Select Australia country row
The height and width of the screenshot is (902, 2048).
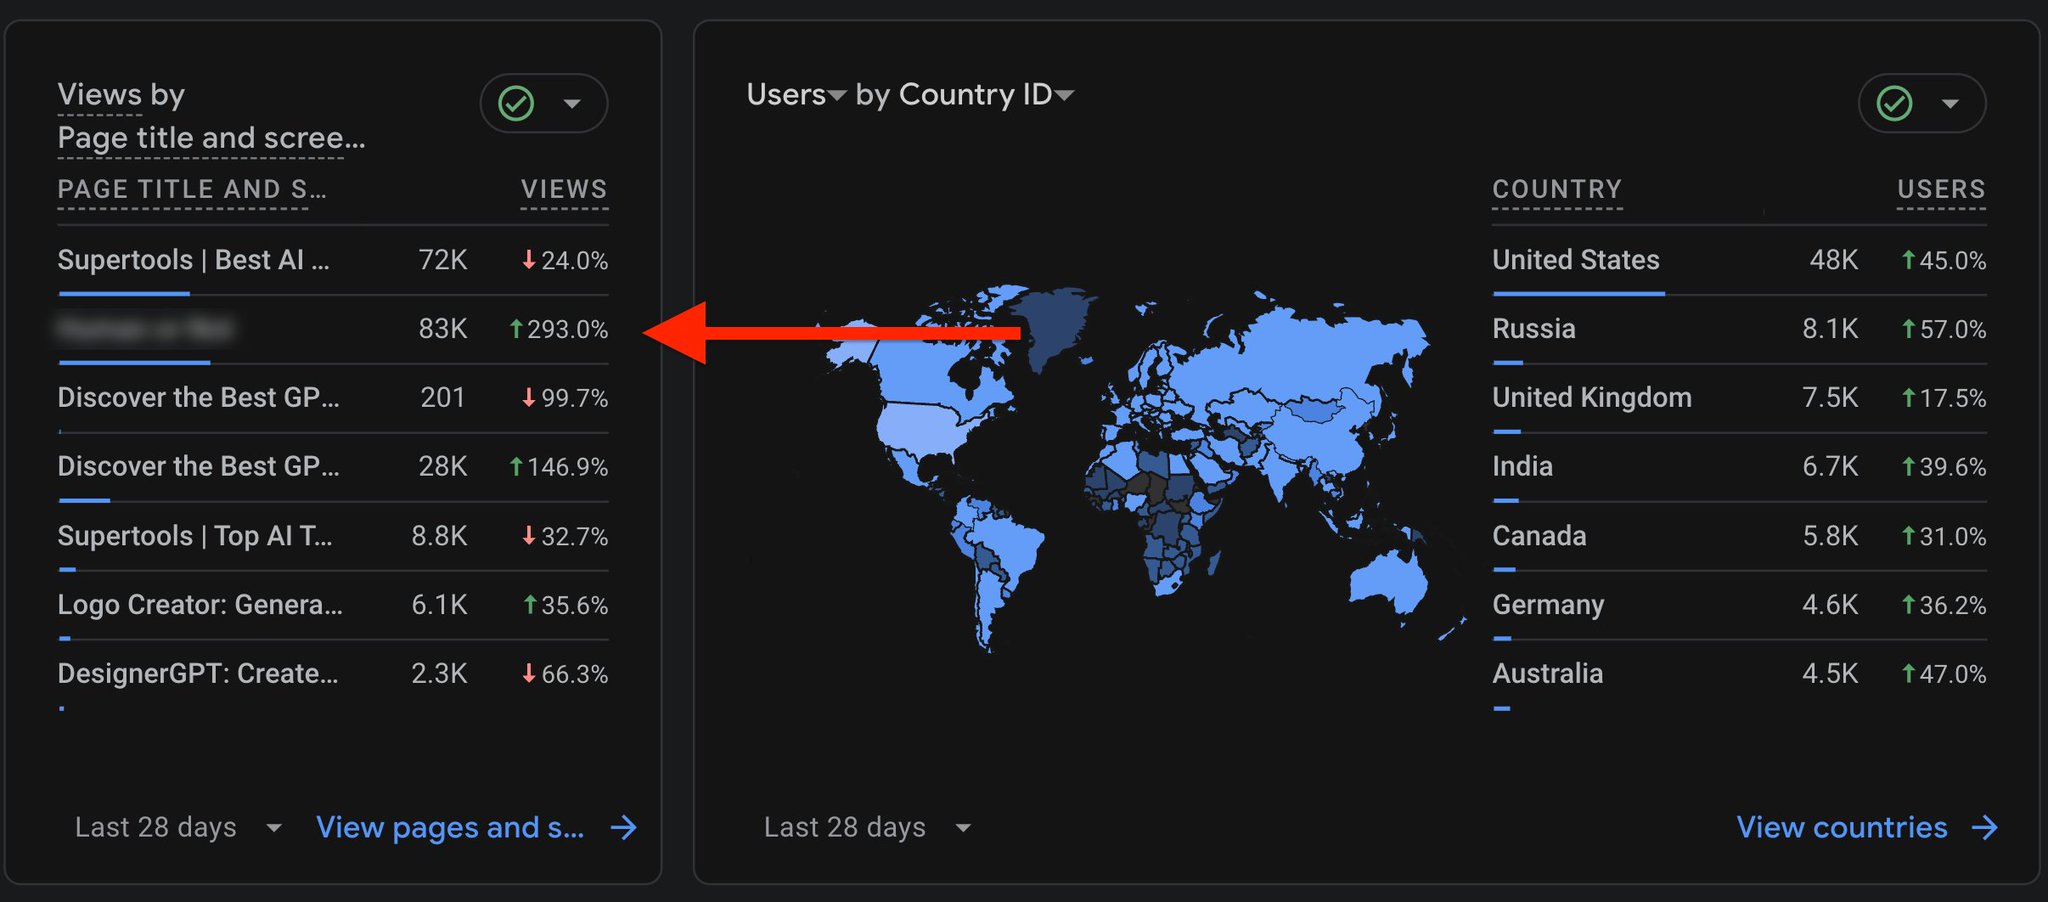[x=1739, y=675]
